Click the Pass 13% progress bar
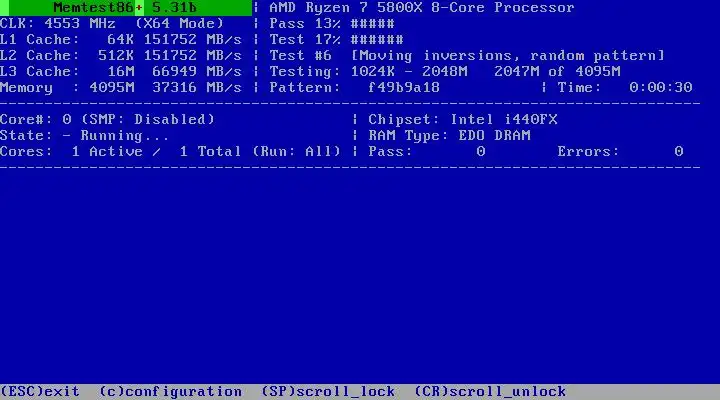Screen dimensions: 720x400 (x=332, y=23)
